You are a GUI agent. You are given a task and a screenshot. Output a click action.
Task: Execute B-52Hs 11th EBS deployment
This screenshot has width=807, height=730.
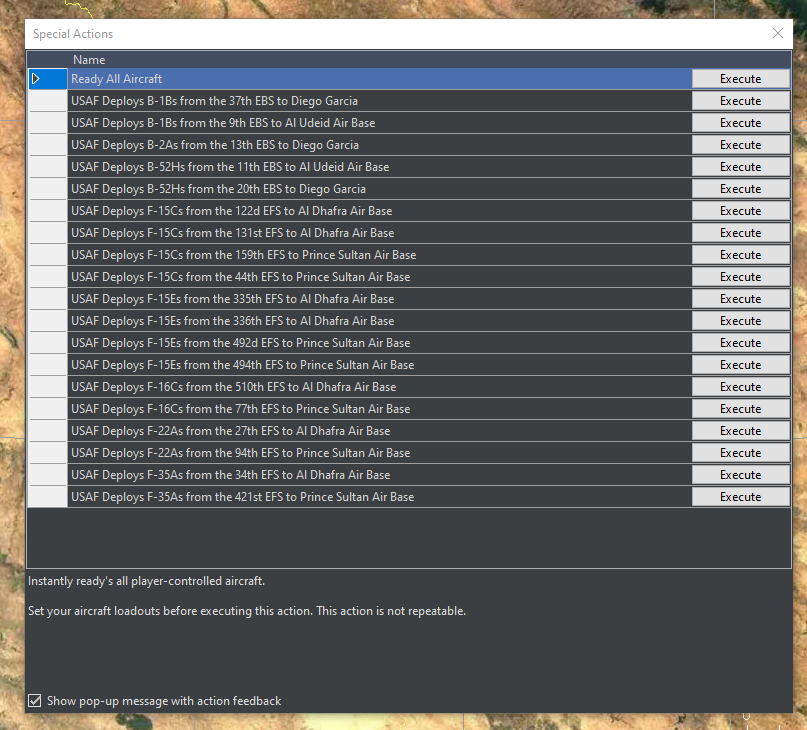(740, 167)
